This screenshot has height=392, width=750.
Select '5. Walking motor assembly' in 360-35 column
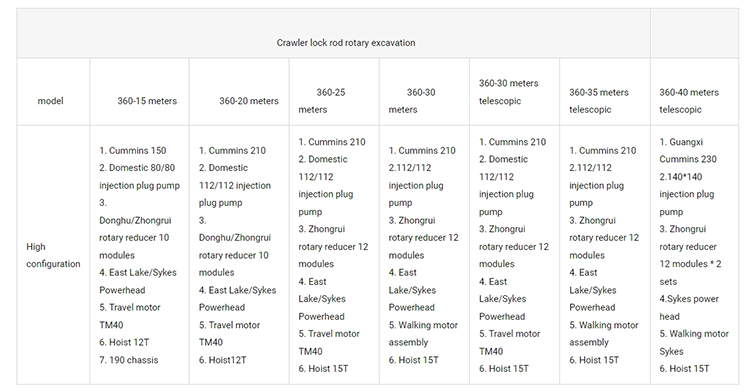pos(604,334)
